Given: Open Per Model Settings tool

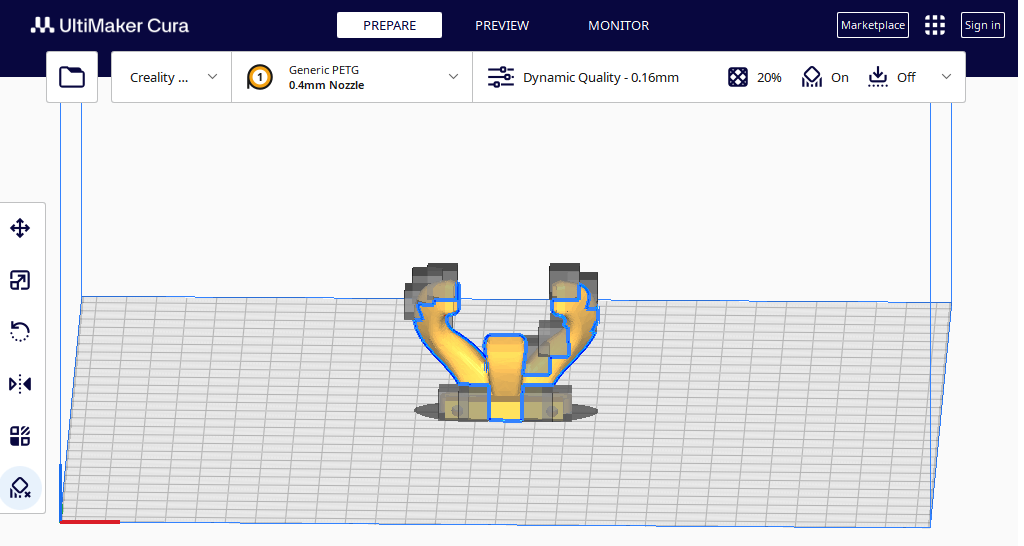Looking at the screenshot, I should pyautogui.click(x=19, y=436).
